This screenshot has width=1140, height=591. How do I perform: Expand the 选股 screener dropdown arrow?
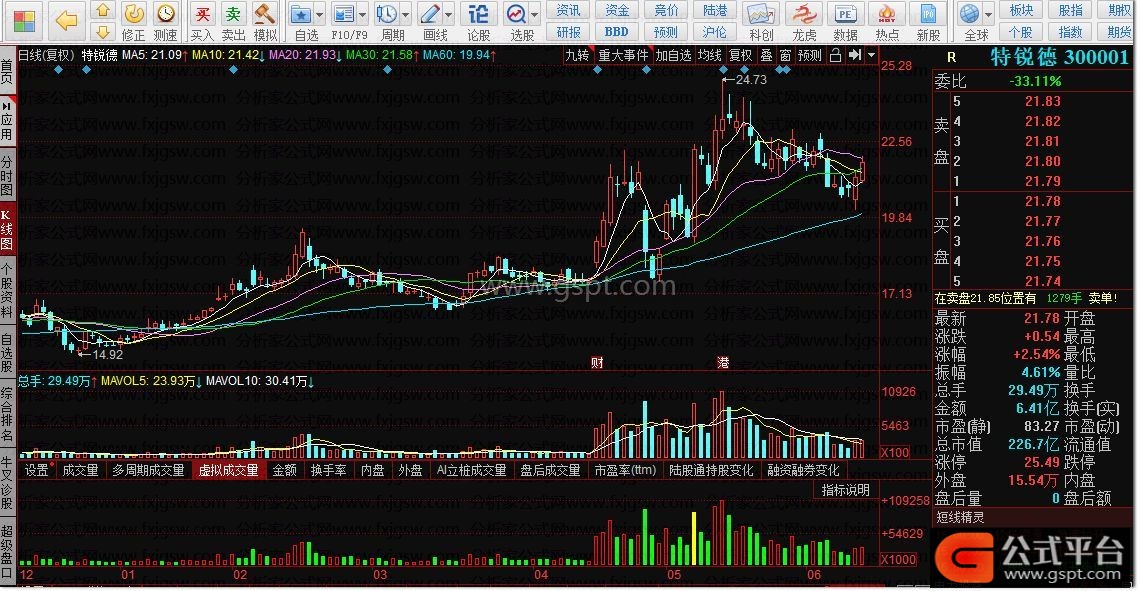(534, 14)
